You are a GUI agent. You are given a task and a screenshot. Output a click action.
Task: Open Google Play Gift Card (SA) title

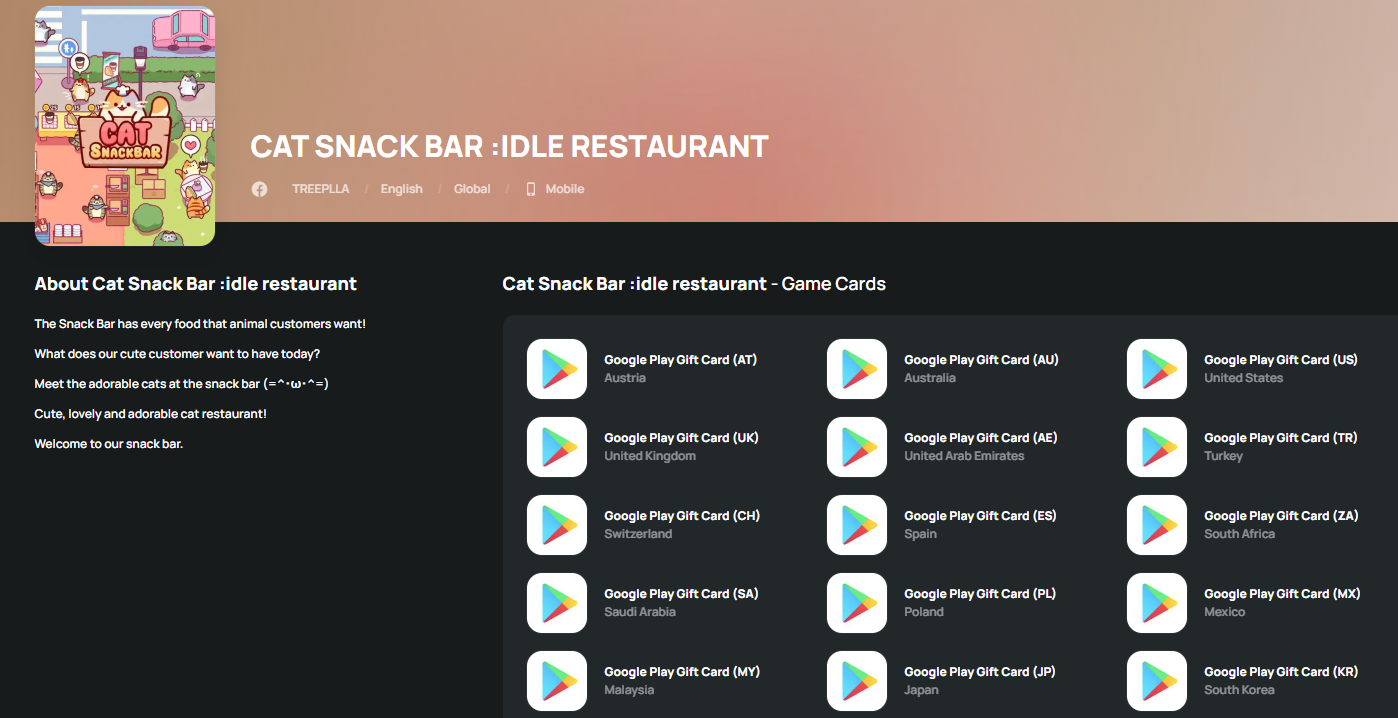681,594
